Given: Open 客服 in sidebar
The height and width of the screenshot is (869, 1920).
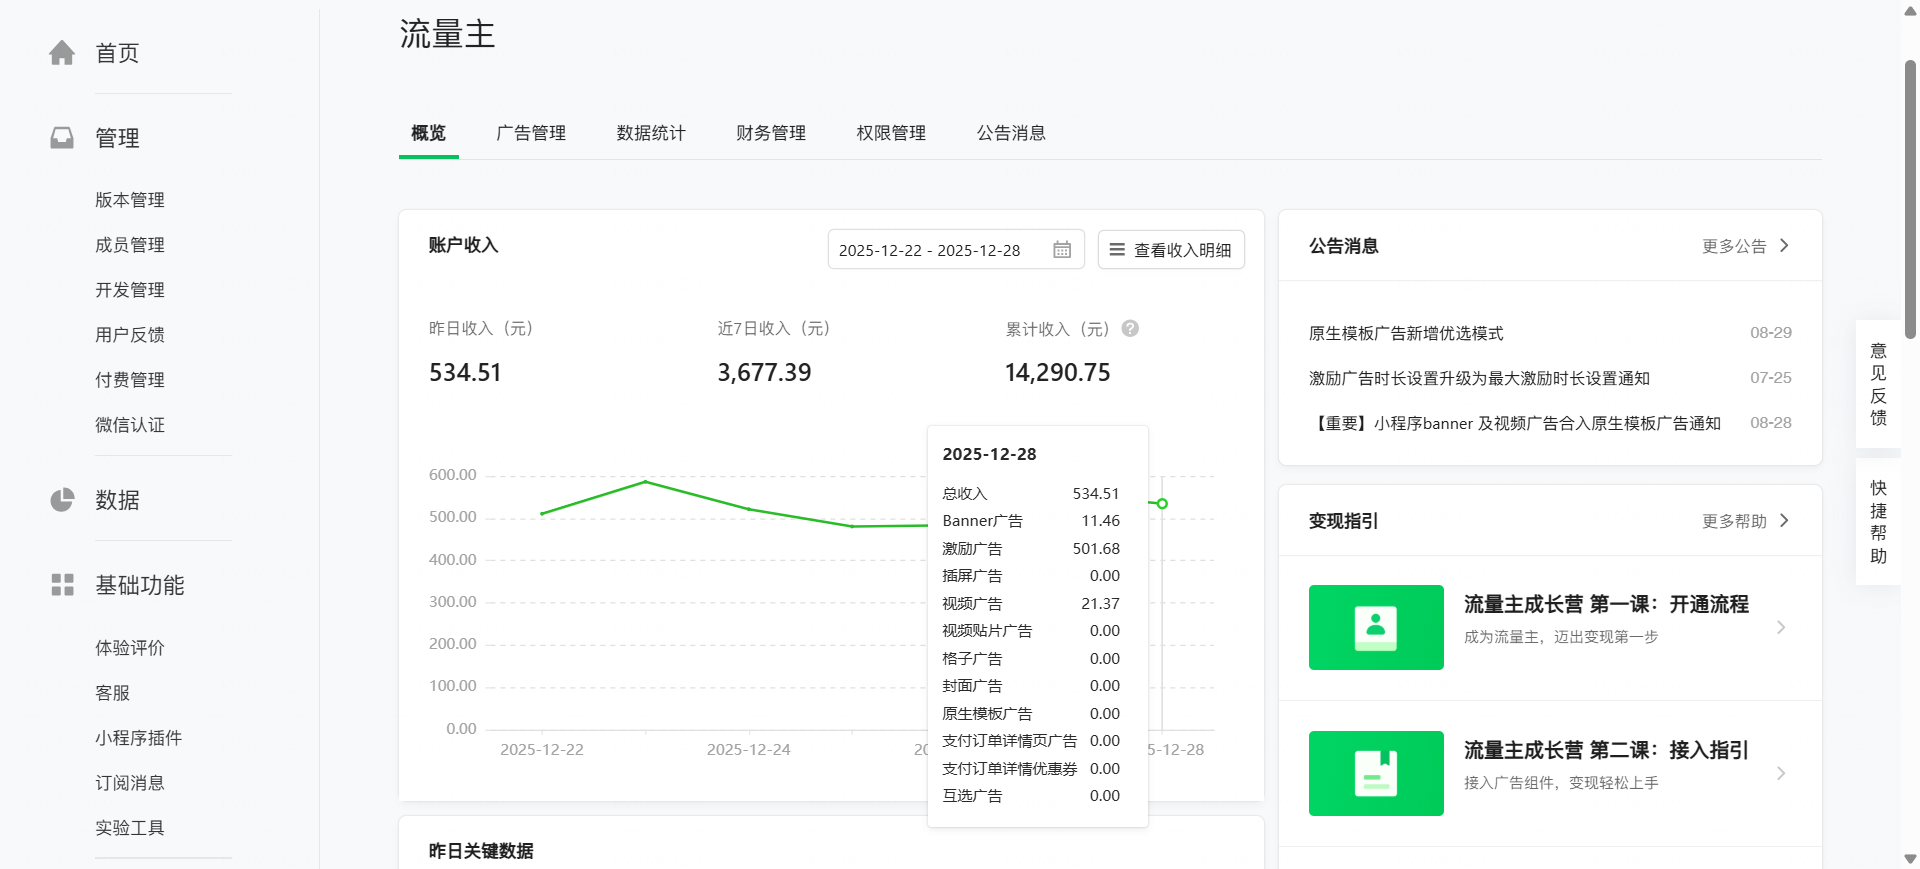Looking at the screenshot, I should 113,693.
